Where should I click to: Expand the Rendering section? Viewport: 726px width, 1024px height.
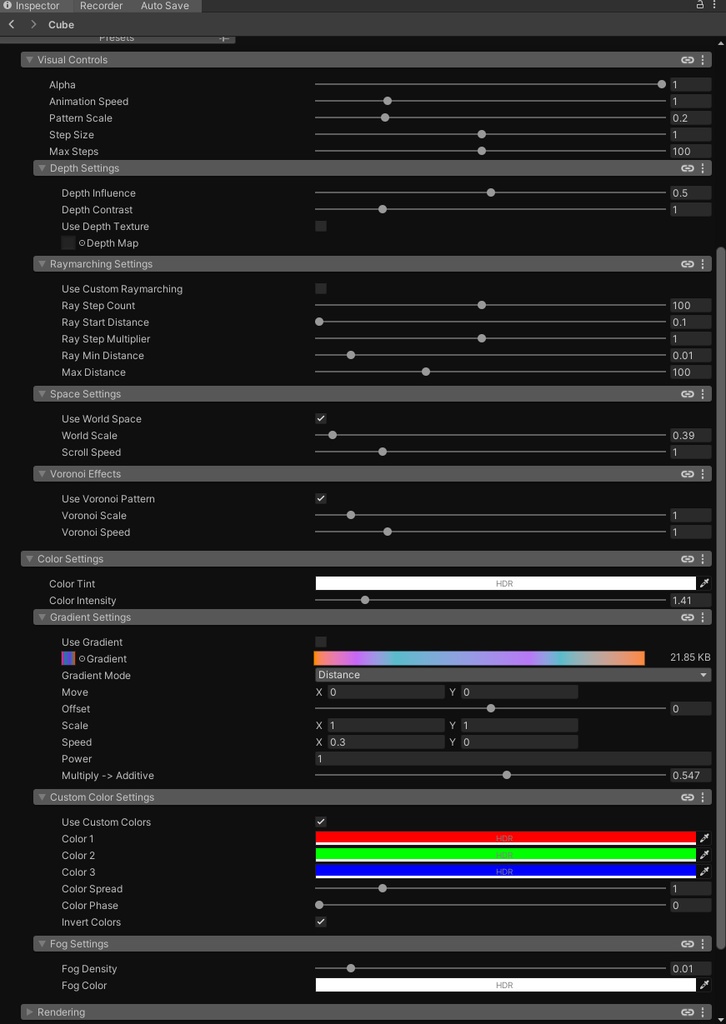pos(29,1012)
